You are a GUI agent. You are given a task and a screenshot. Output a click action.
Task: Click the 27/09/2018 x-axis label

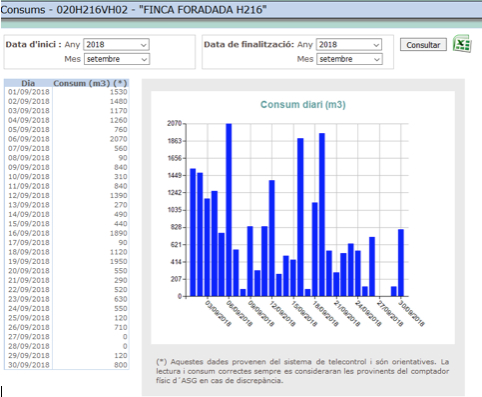tap(390, 313)
